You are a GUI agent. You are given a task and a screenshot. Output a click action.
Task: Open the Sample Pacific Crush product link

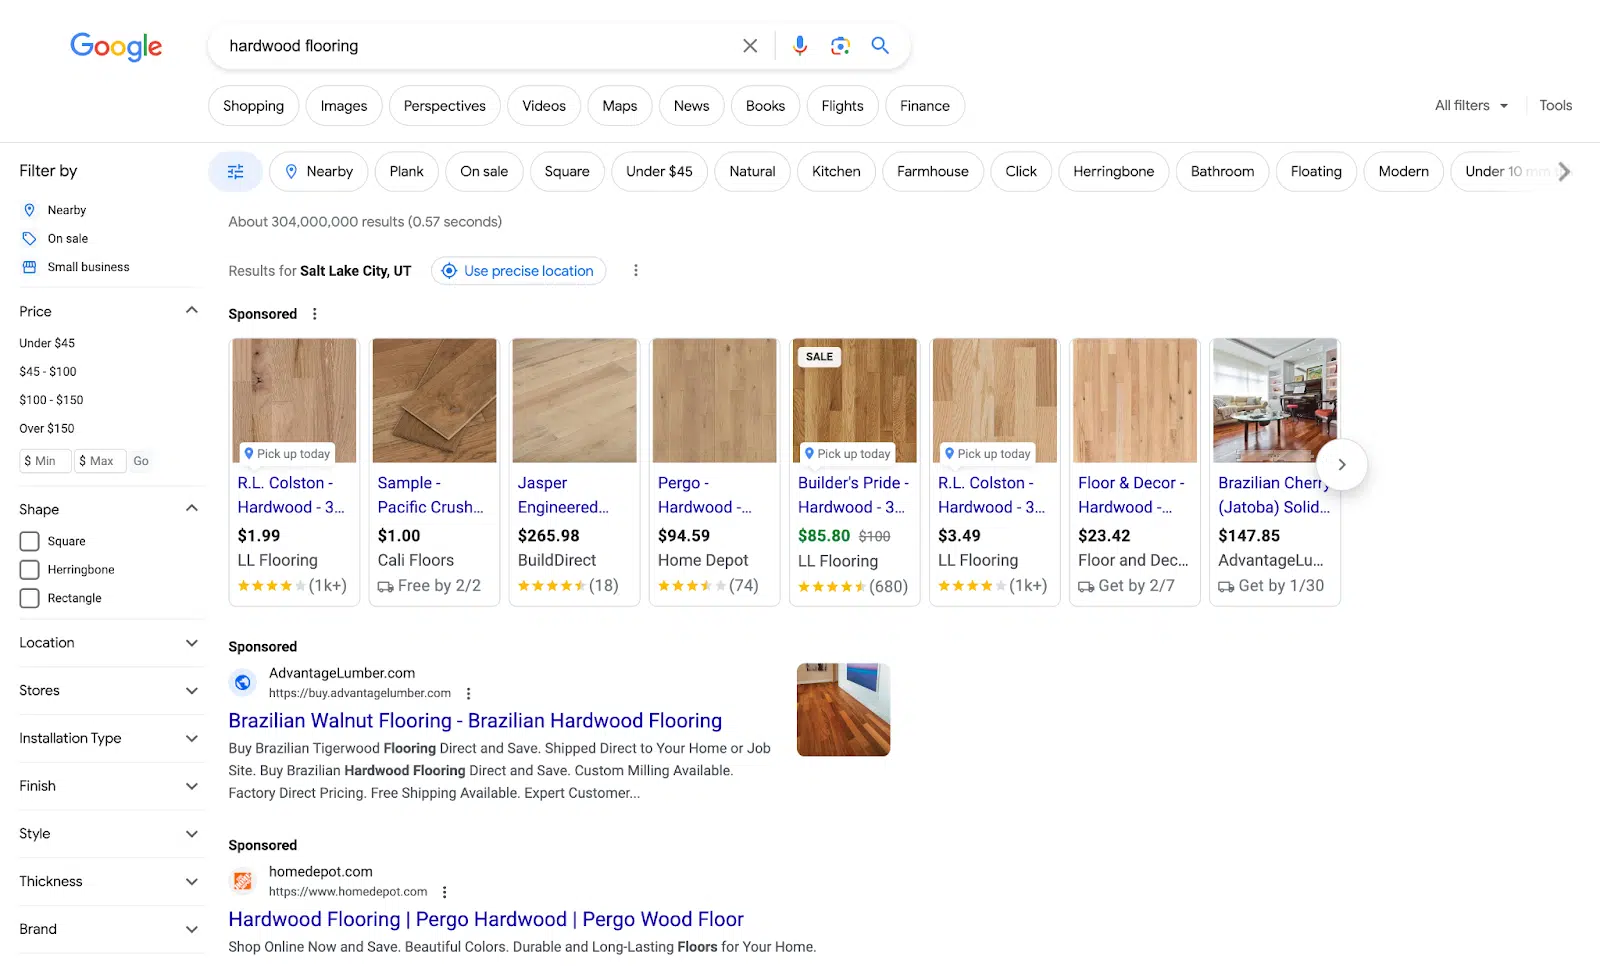pos(431,495)
